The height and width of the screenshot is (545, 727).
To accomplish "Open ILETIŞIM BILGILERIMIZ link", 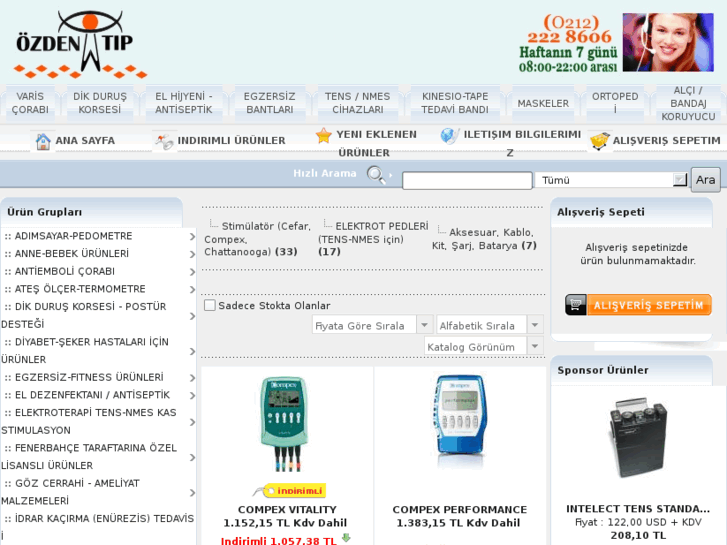I will [x=522, y=143].
